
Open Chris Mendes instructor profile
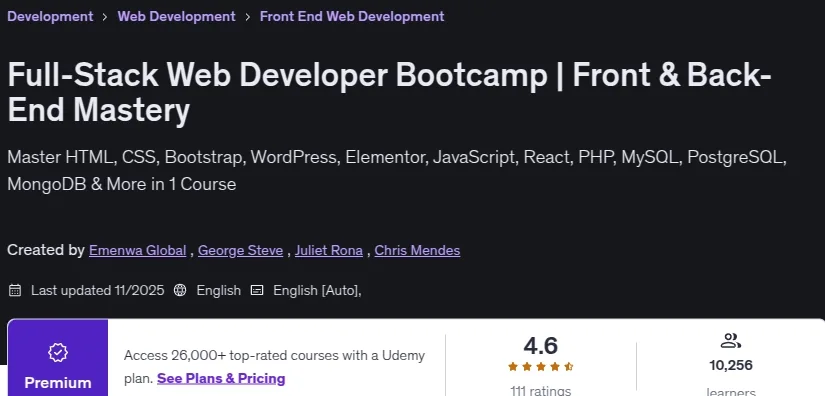pos(417,250)
